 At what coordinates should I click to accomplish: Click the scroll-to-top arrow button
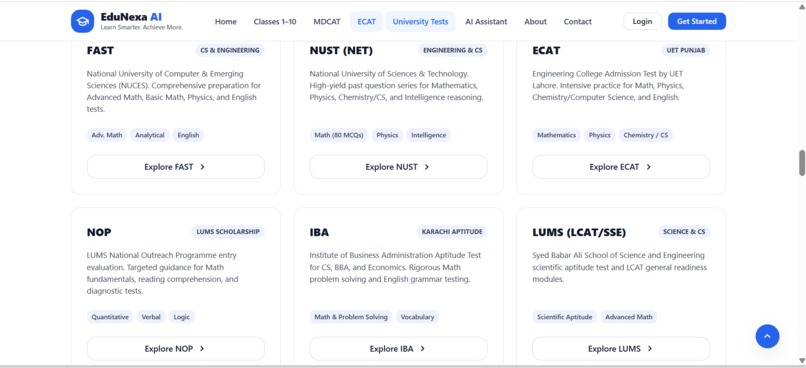767,336
